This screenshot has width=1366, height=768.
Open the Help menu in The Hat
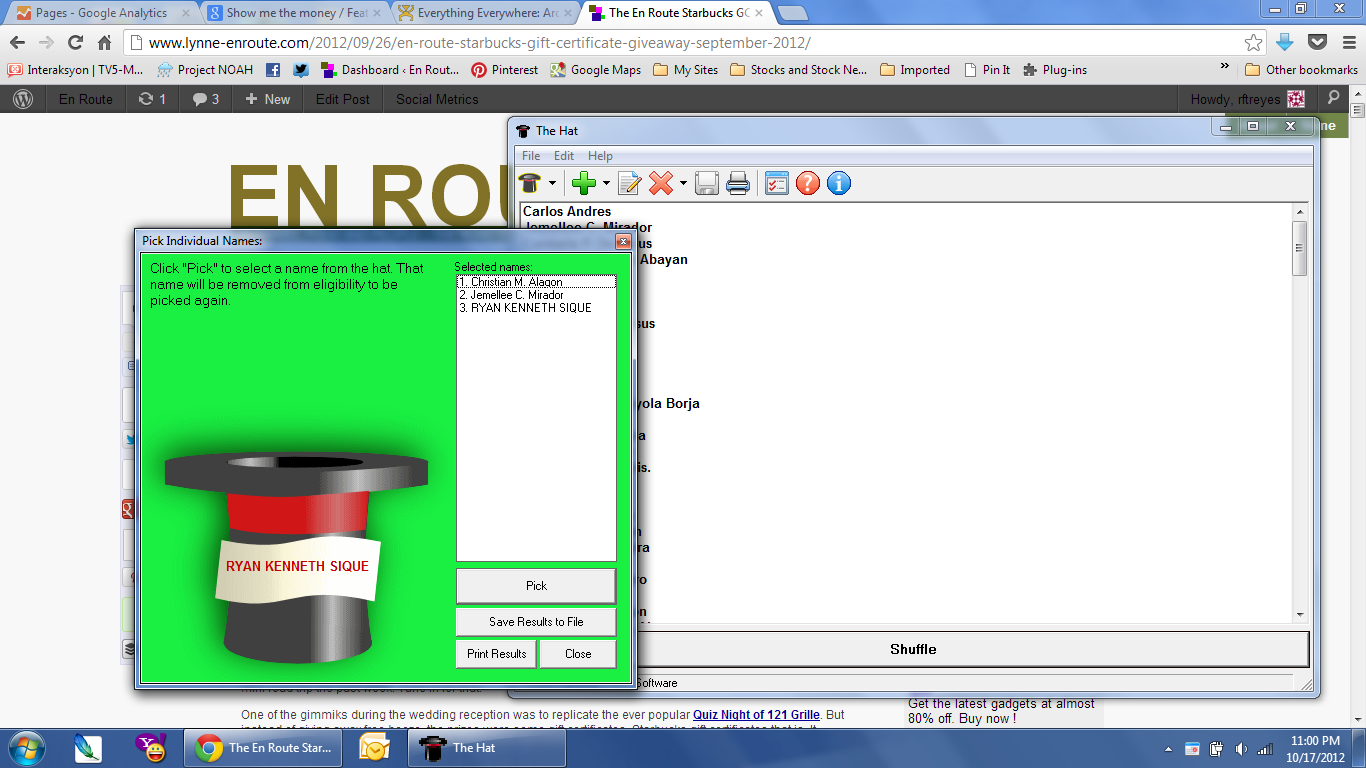pos(600,156)
